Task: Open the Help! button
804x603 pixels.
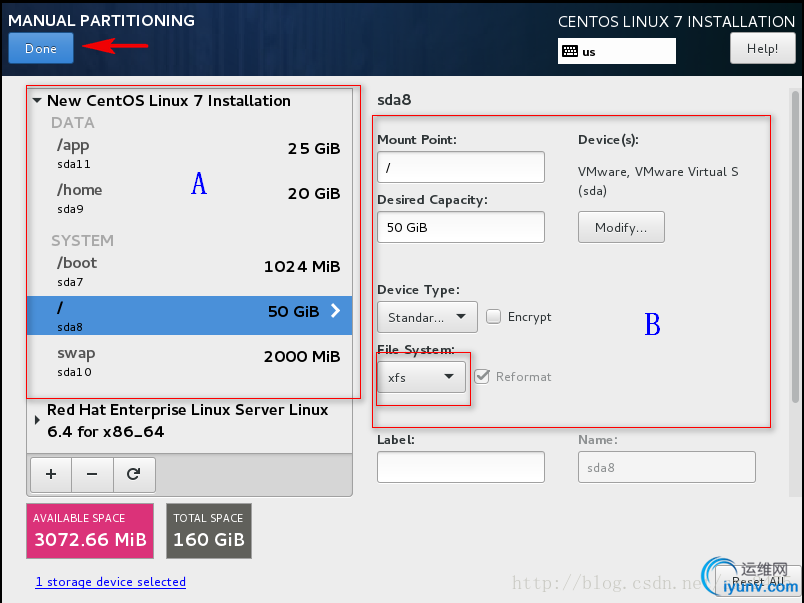Action: coord(762,49)
